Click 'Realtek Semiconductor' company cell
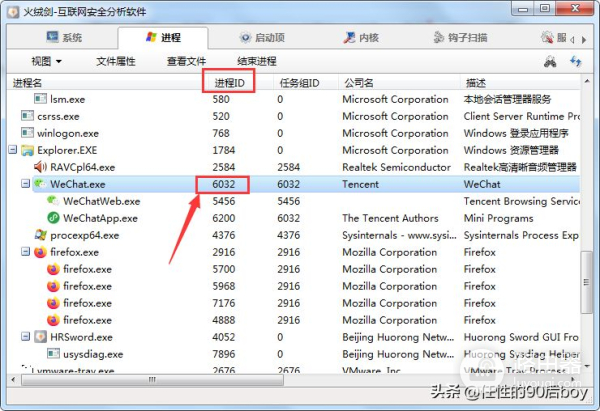Screen dimensions: 600x411 [x=396, y=167]
